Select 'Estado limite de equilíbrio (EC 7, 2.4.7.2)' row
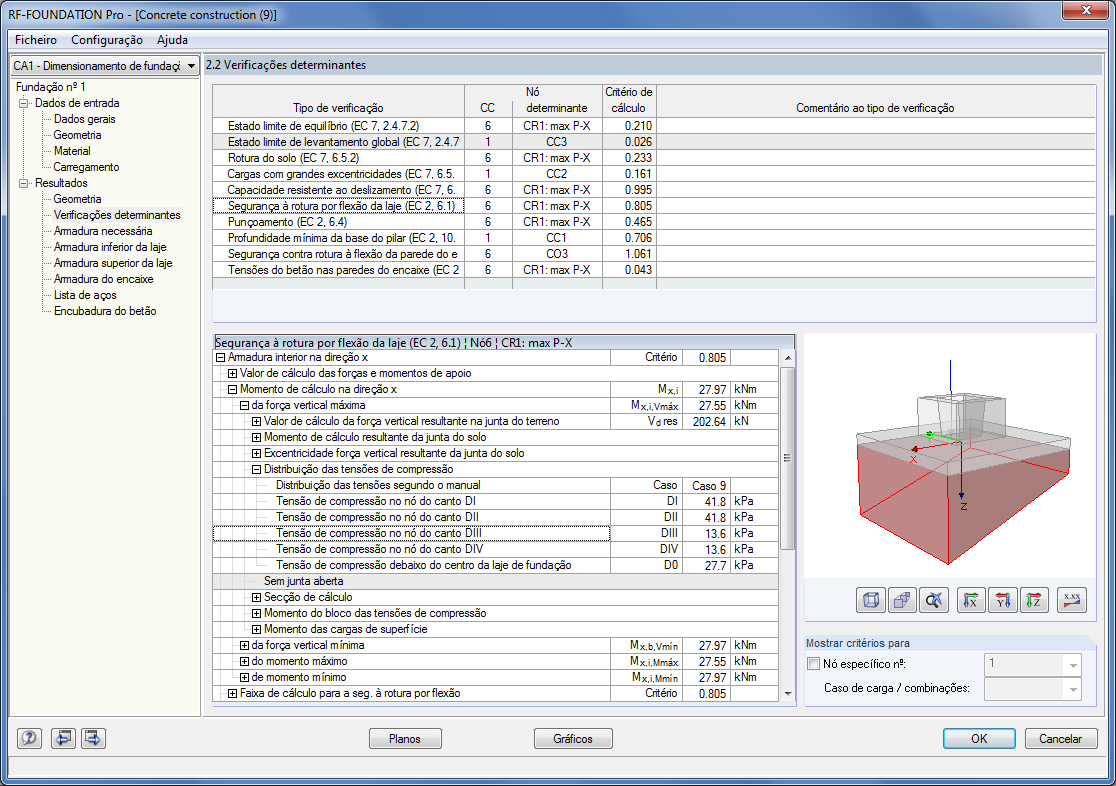The width and height of the screenshot is (1116, 786). (x=653, y=126)
